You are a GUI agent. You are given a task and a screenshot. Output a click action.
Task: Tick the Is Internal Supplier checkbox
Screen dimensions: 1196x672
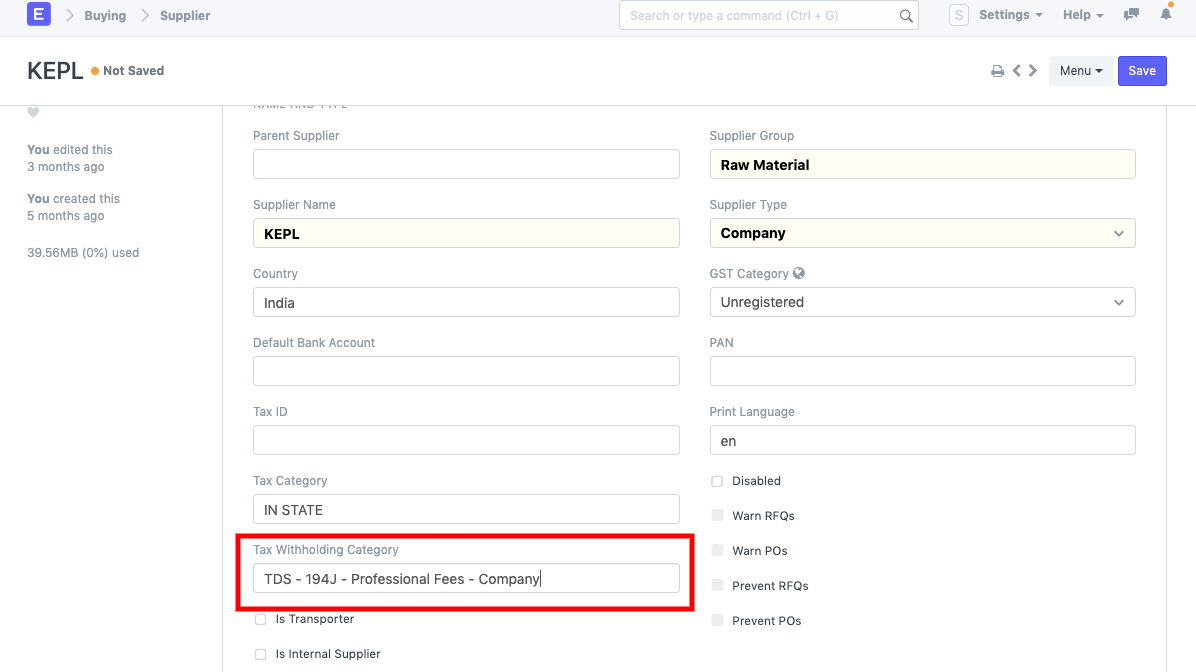click(260, 654)
